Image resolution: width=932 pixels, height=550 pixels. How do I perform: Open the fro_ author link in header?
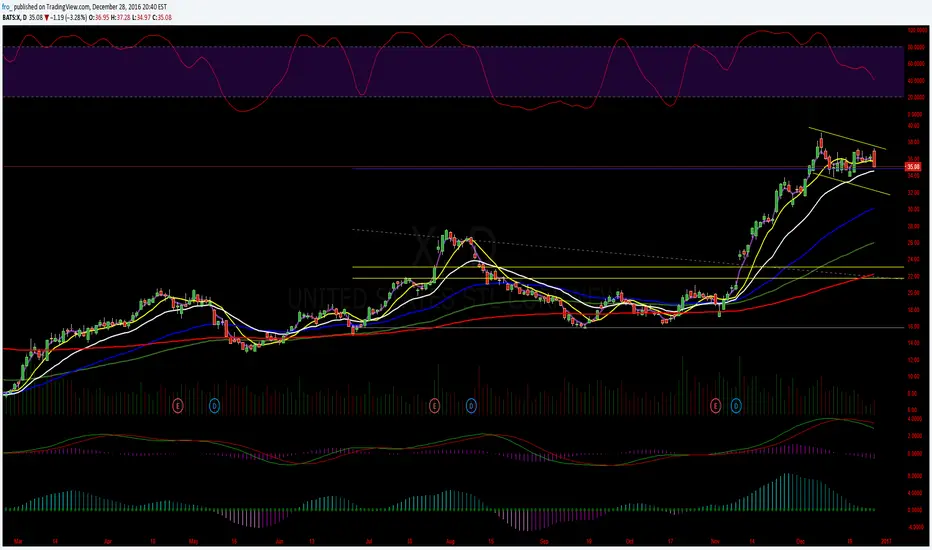7,7
